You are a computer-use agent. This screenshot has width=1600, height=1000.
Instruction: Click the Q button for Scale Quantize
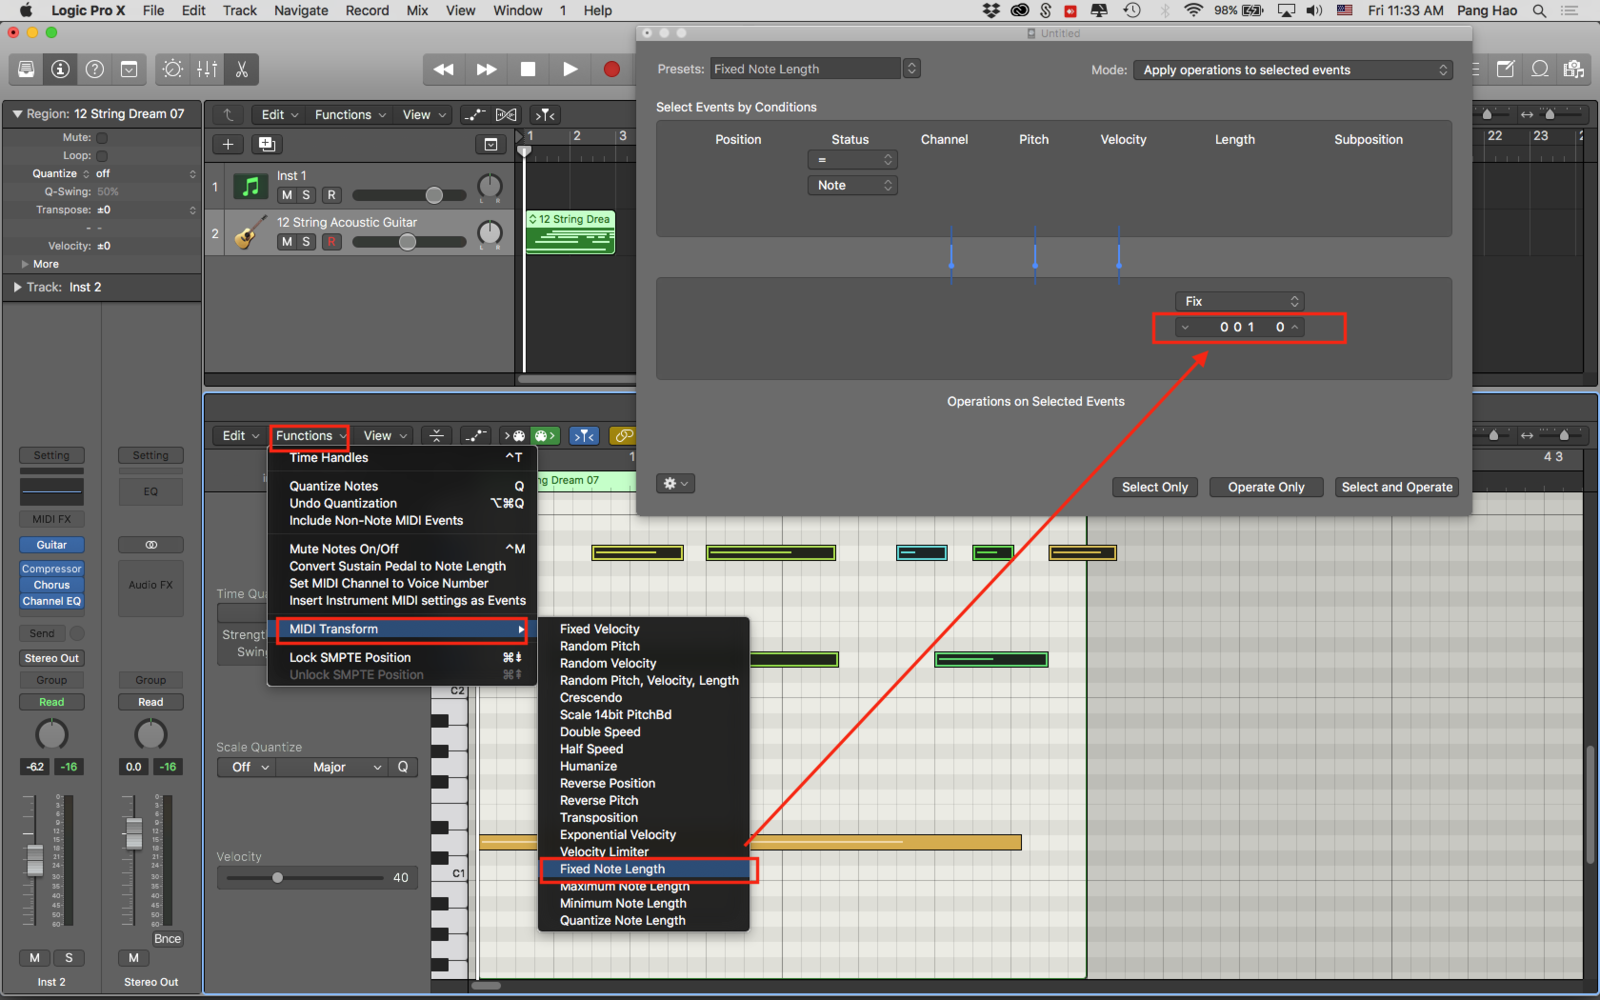tap(403, 767)
